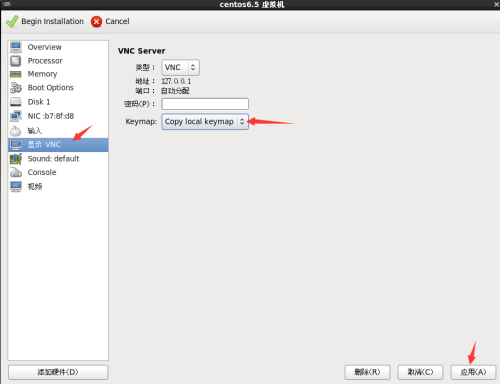Select the Boot Options gears icon

pyautogui.click(x=16, y=88)
